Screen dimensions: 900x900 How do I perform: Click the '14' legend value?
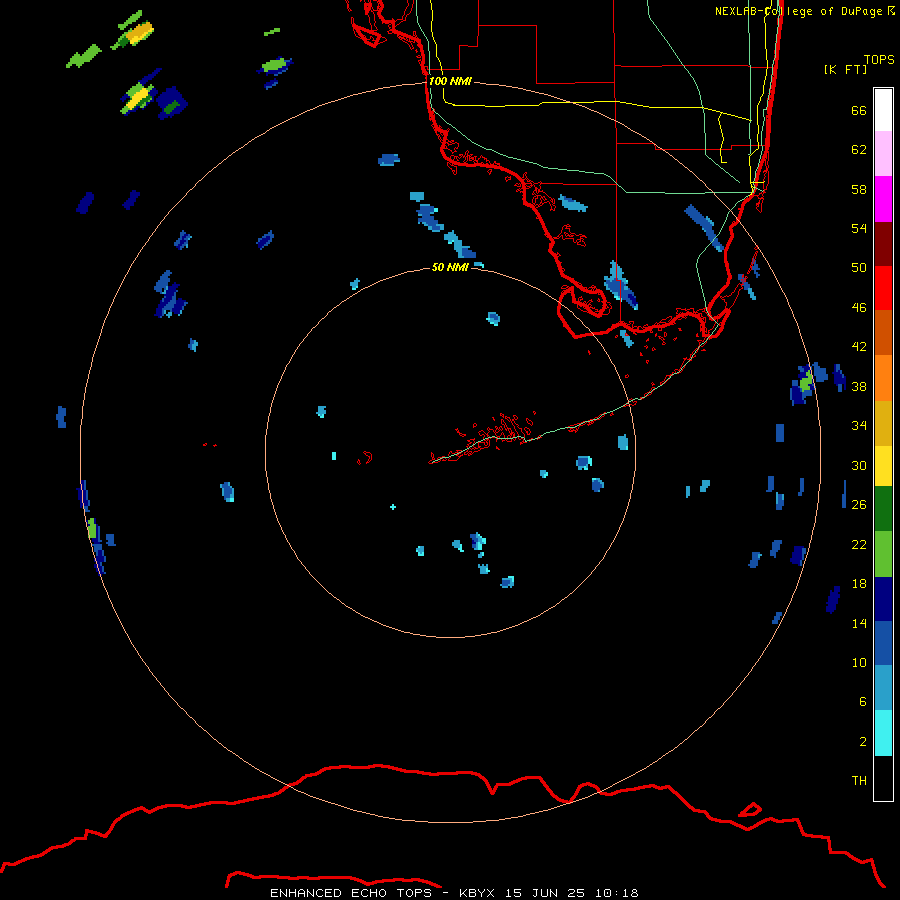click(859, 623)
